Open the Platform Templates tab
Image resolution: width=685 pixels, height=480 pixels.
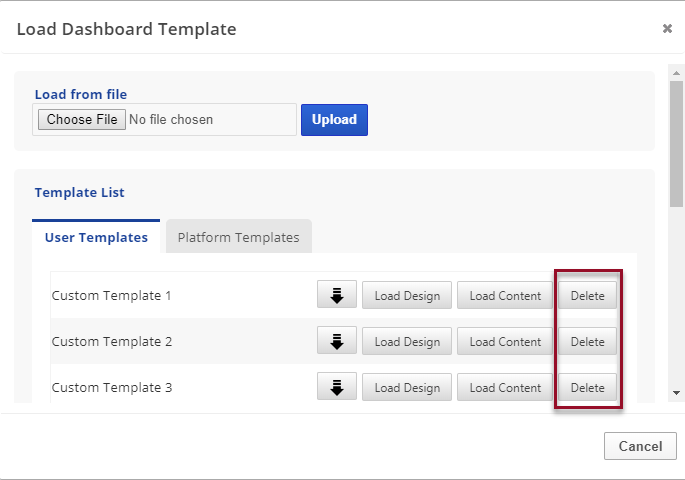point(238,238)
